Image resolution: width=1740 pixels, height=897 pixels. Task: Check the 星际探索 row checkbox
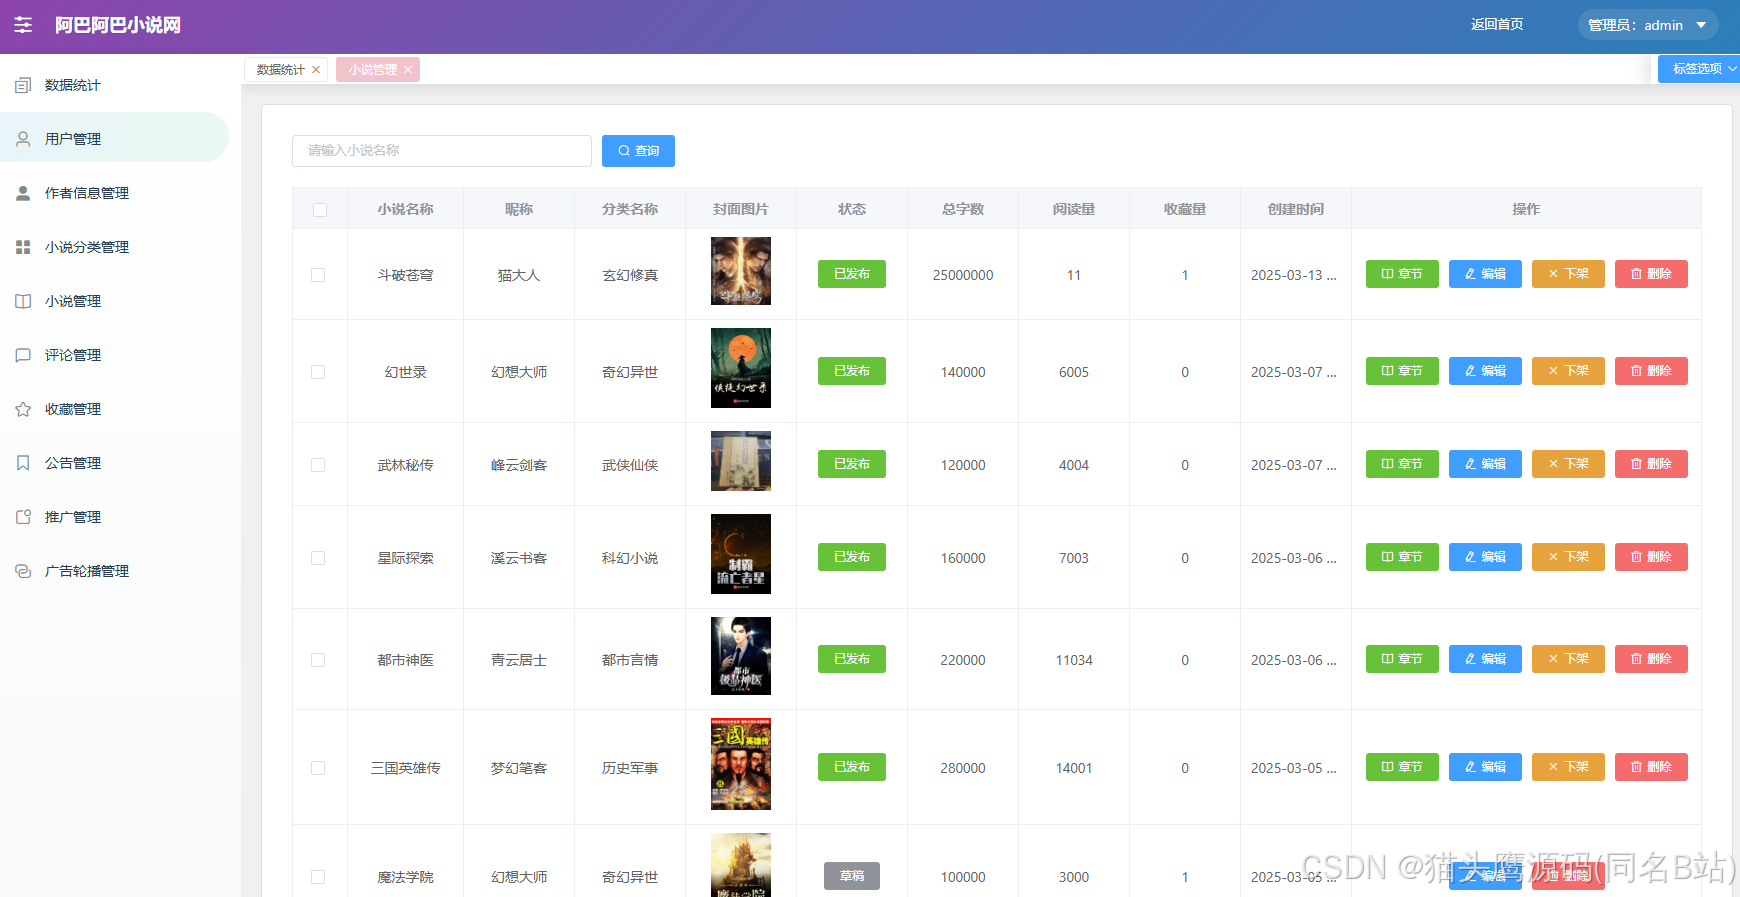tap(318, 558)
